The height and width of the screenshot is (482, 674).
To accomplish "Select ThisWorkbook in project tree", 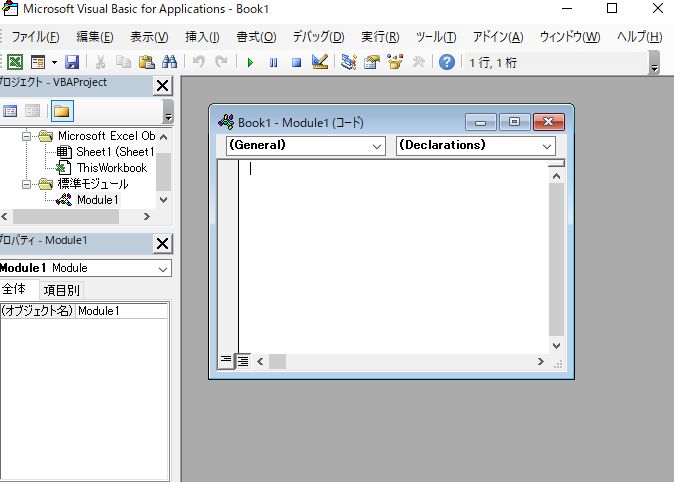I will tap(112, 168).
